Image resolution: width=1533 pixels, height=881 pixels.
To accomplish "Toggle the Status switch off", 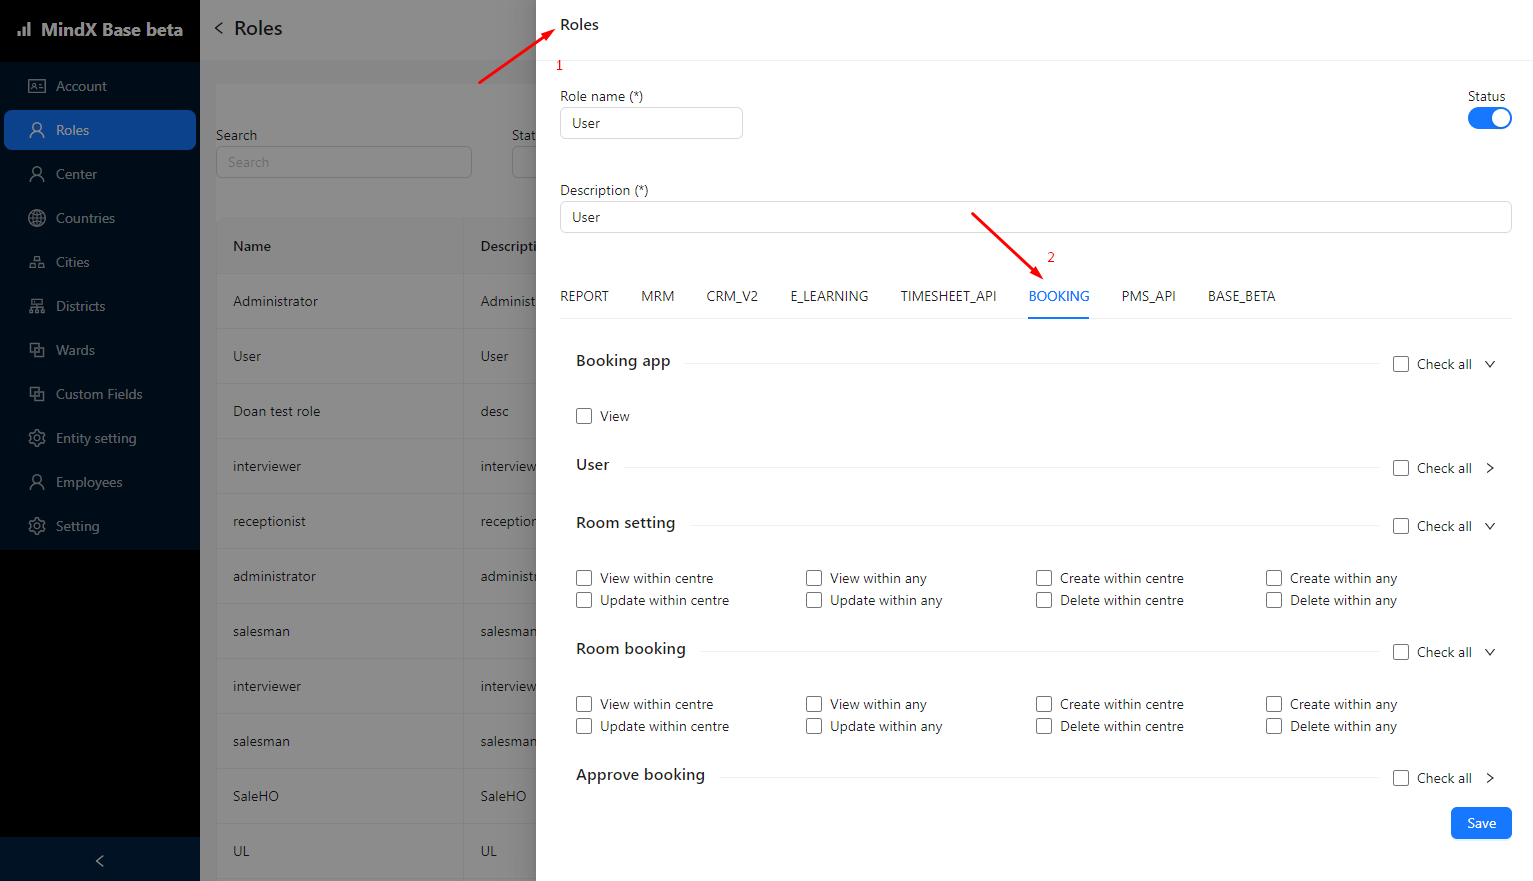I will [1489, 118].
